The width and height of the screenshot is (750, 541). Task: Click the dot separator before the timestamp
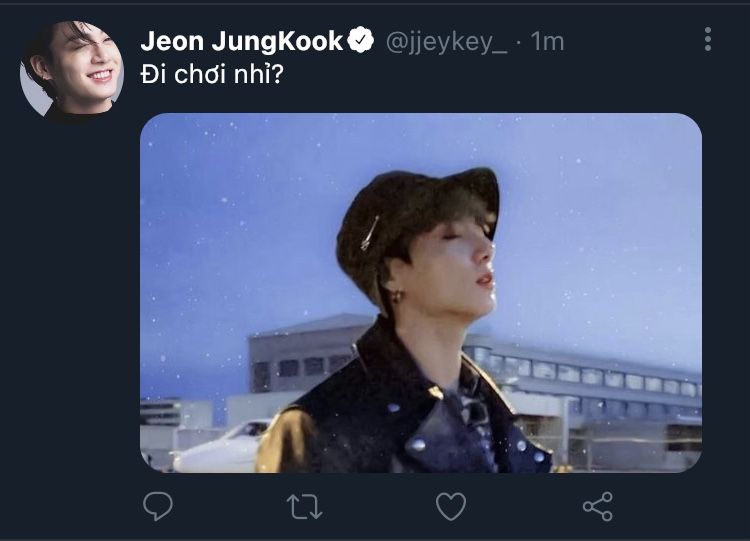point(520,41)
